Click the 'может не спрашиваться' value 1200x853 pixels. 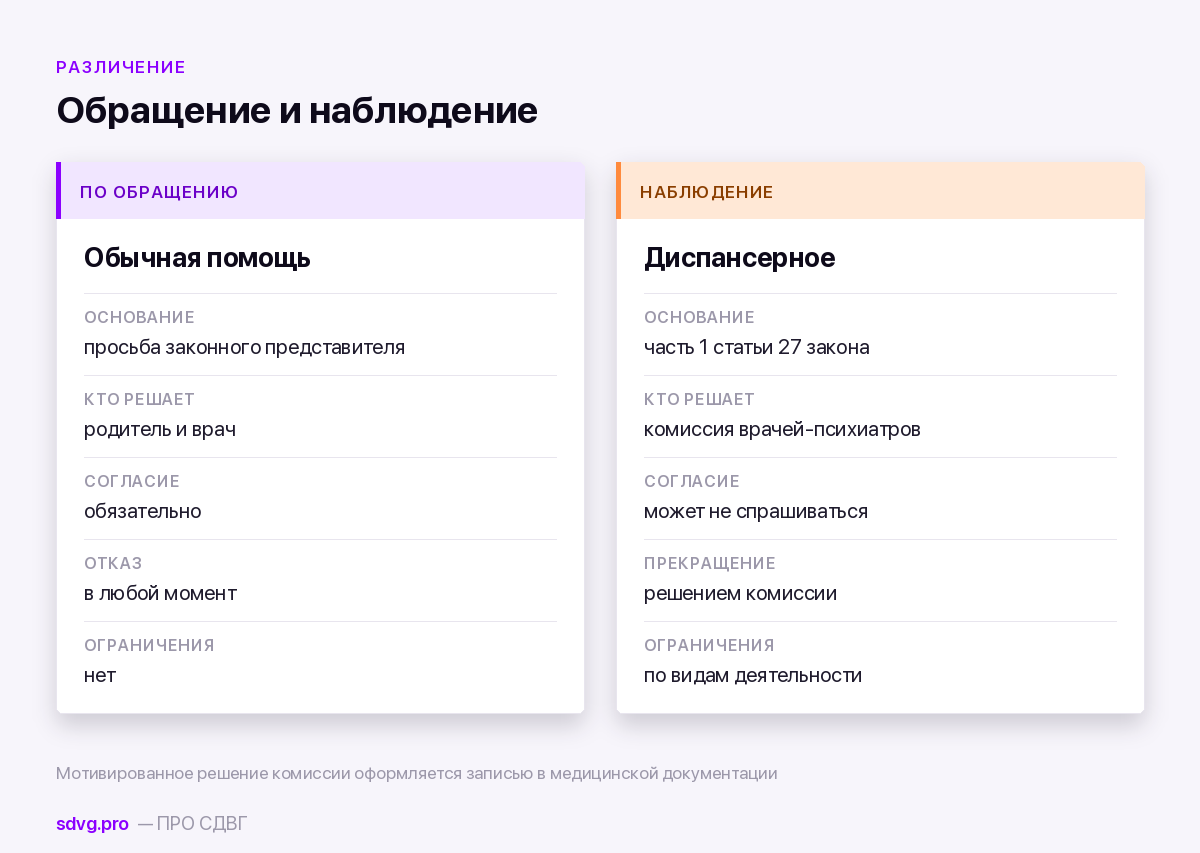click(756, 512)
